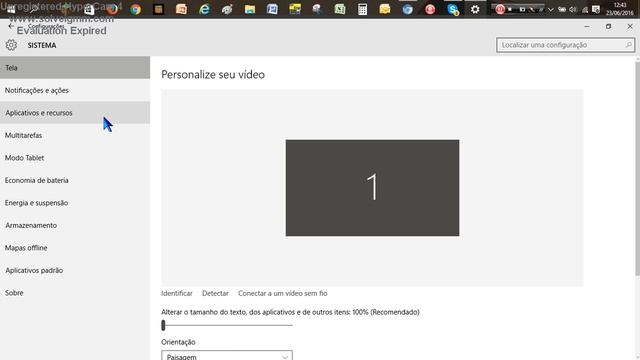Open Armazenamento settings

pyautogui.click(x=75, y=225)
